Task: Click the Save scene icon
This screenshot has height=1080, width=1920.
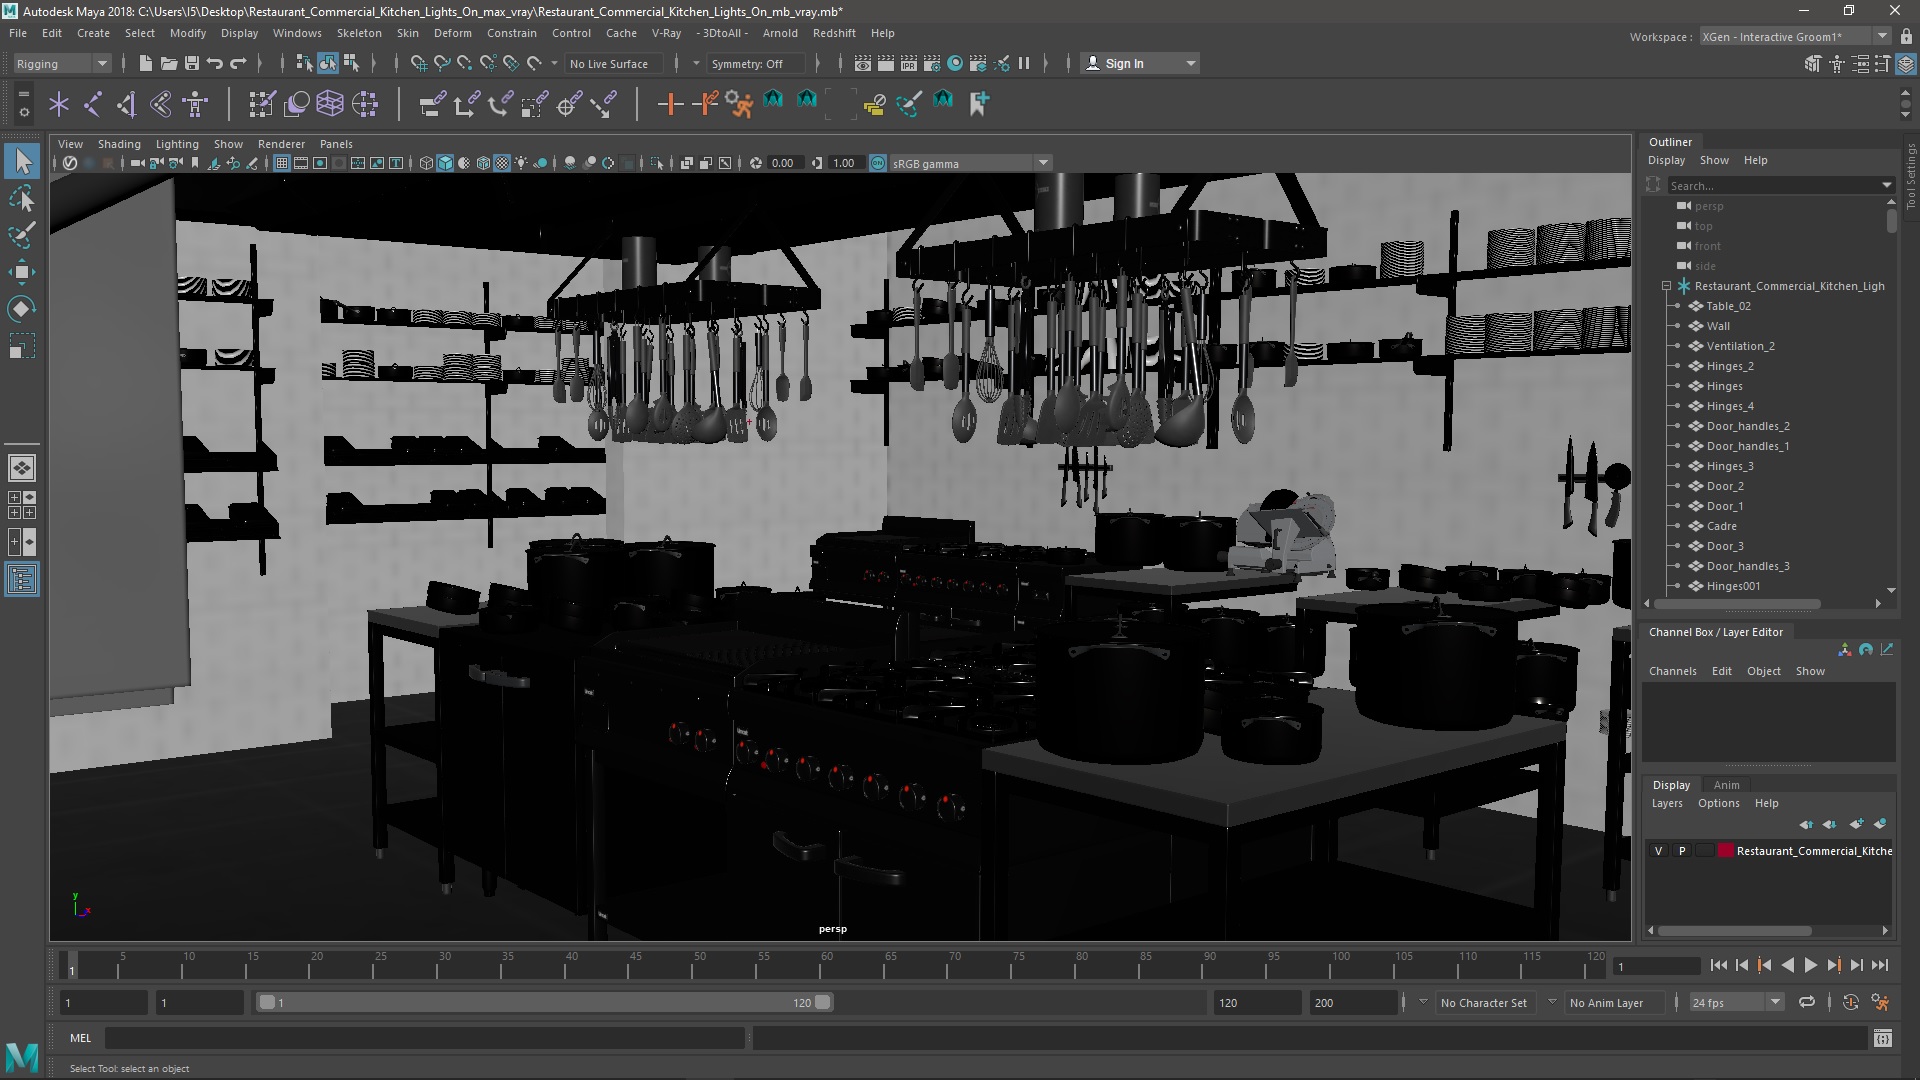Action: 192,63
